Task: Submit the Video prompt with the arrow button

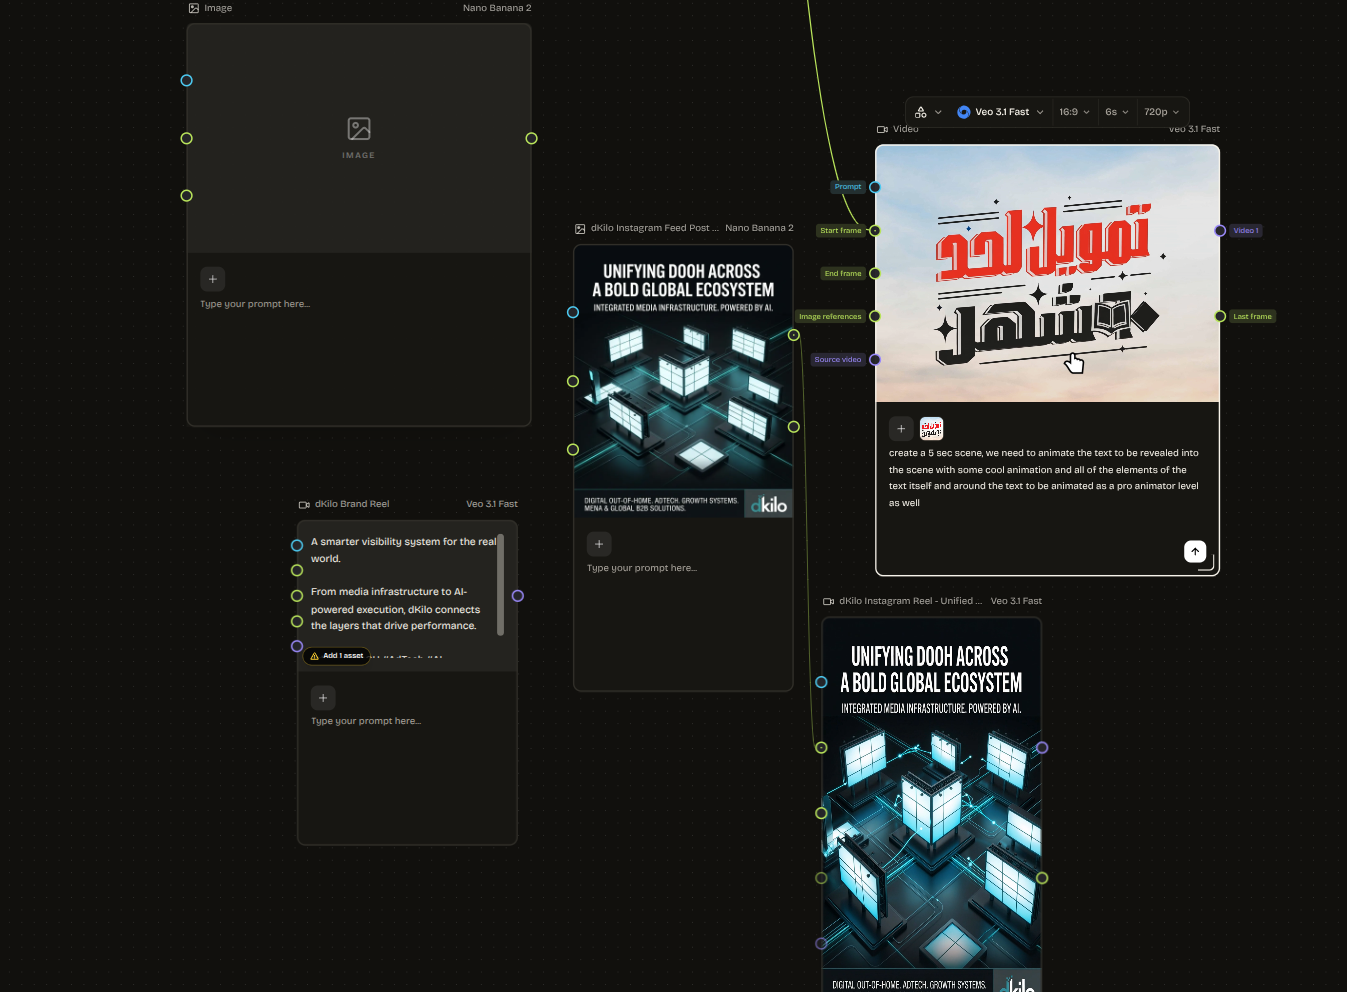Action: [1195, 551]
